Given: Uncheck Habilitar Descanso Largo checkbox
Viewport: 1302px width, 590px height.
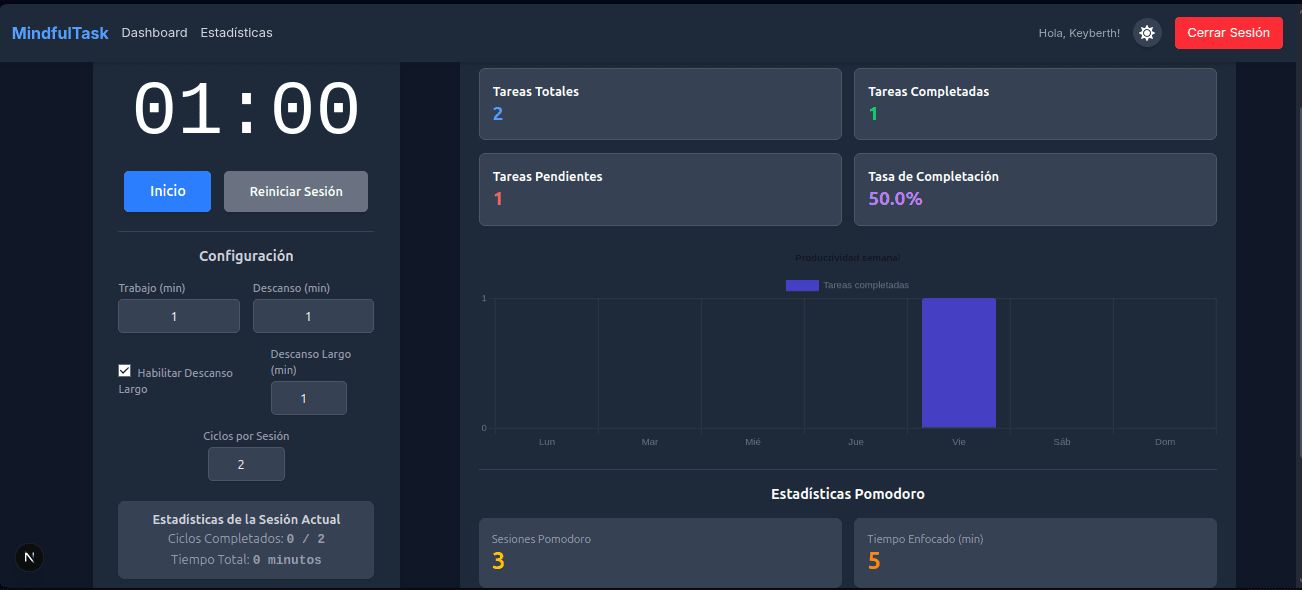Looking at the screenshot, I should (x=125, y=371).
